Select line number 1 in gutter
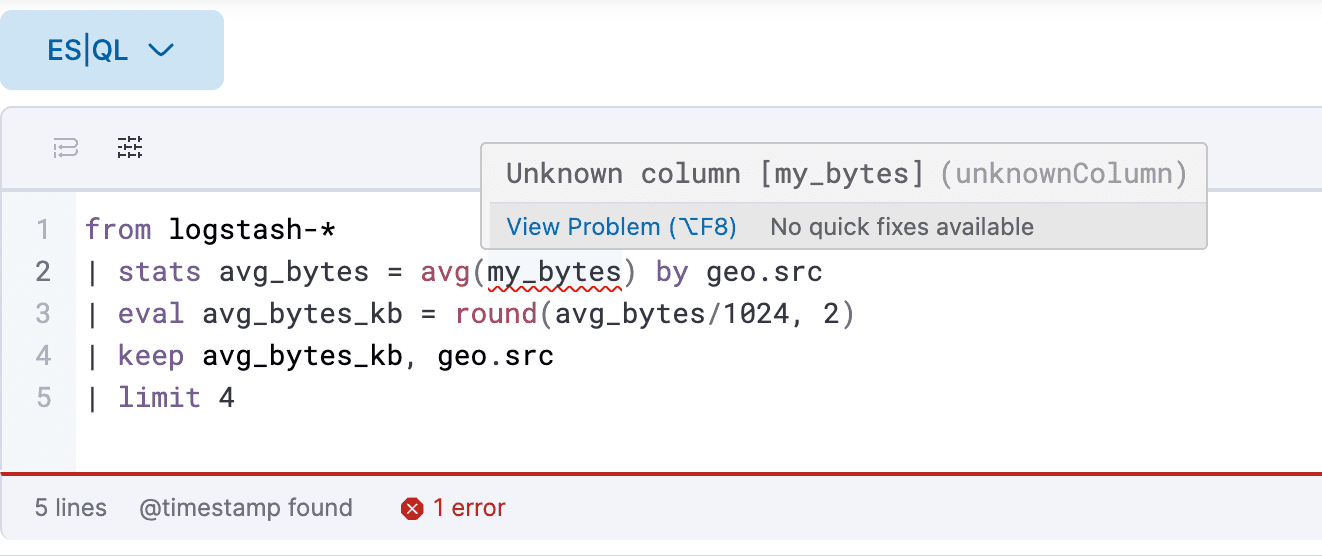1322x556 pixels. (43, 230)
